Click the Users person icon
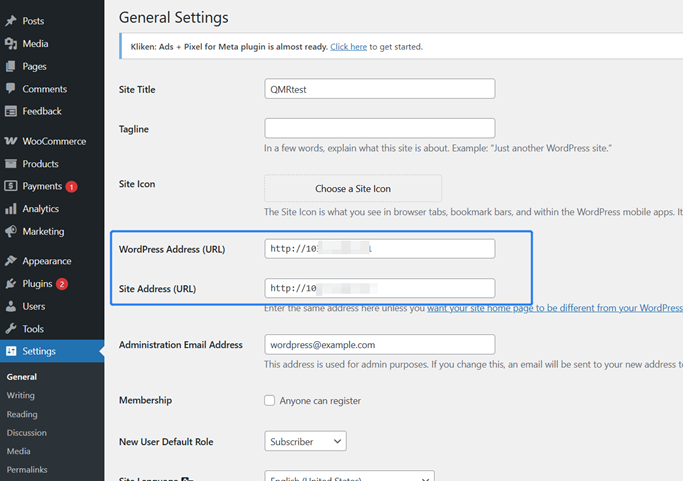 pyautogui.click(x=11, y=306)
